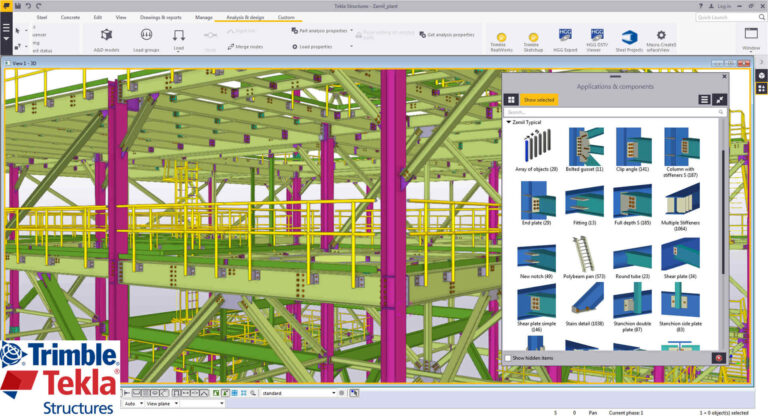
Task: Select the Shear plate (34) component
Action: coord(680,259)
